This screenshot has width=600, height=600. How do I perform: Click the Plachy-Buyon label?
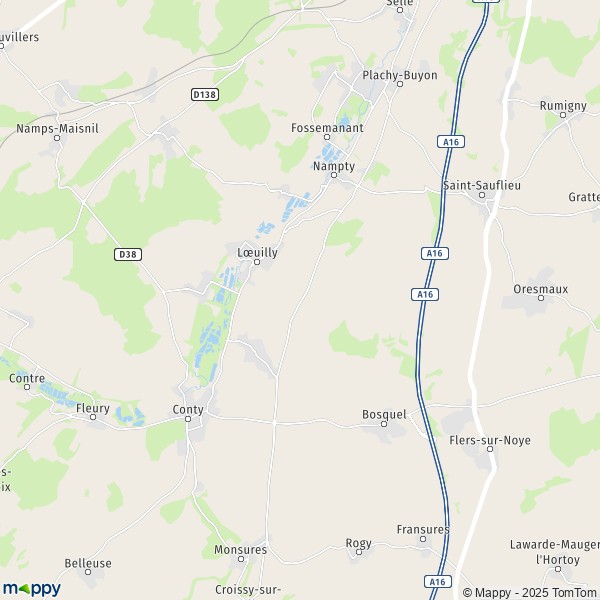pyautogui.click(x=400, y=75)
